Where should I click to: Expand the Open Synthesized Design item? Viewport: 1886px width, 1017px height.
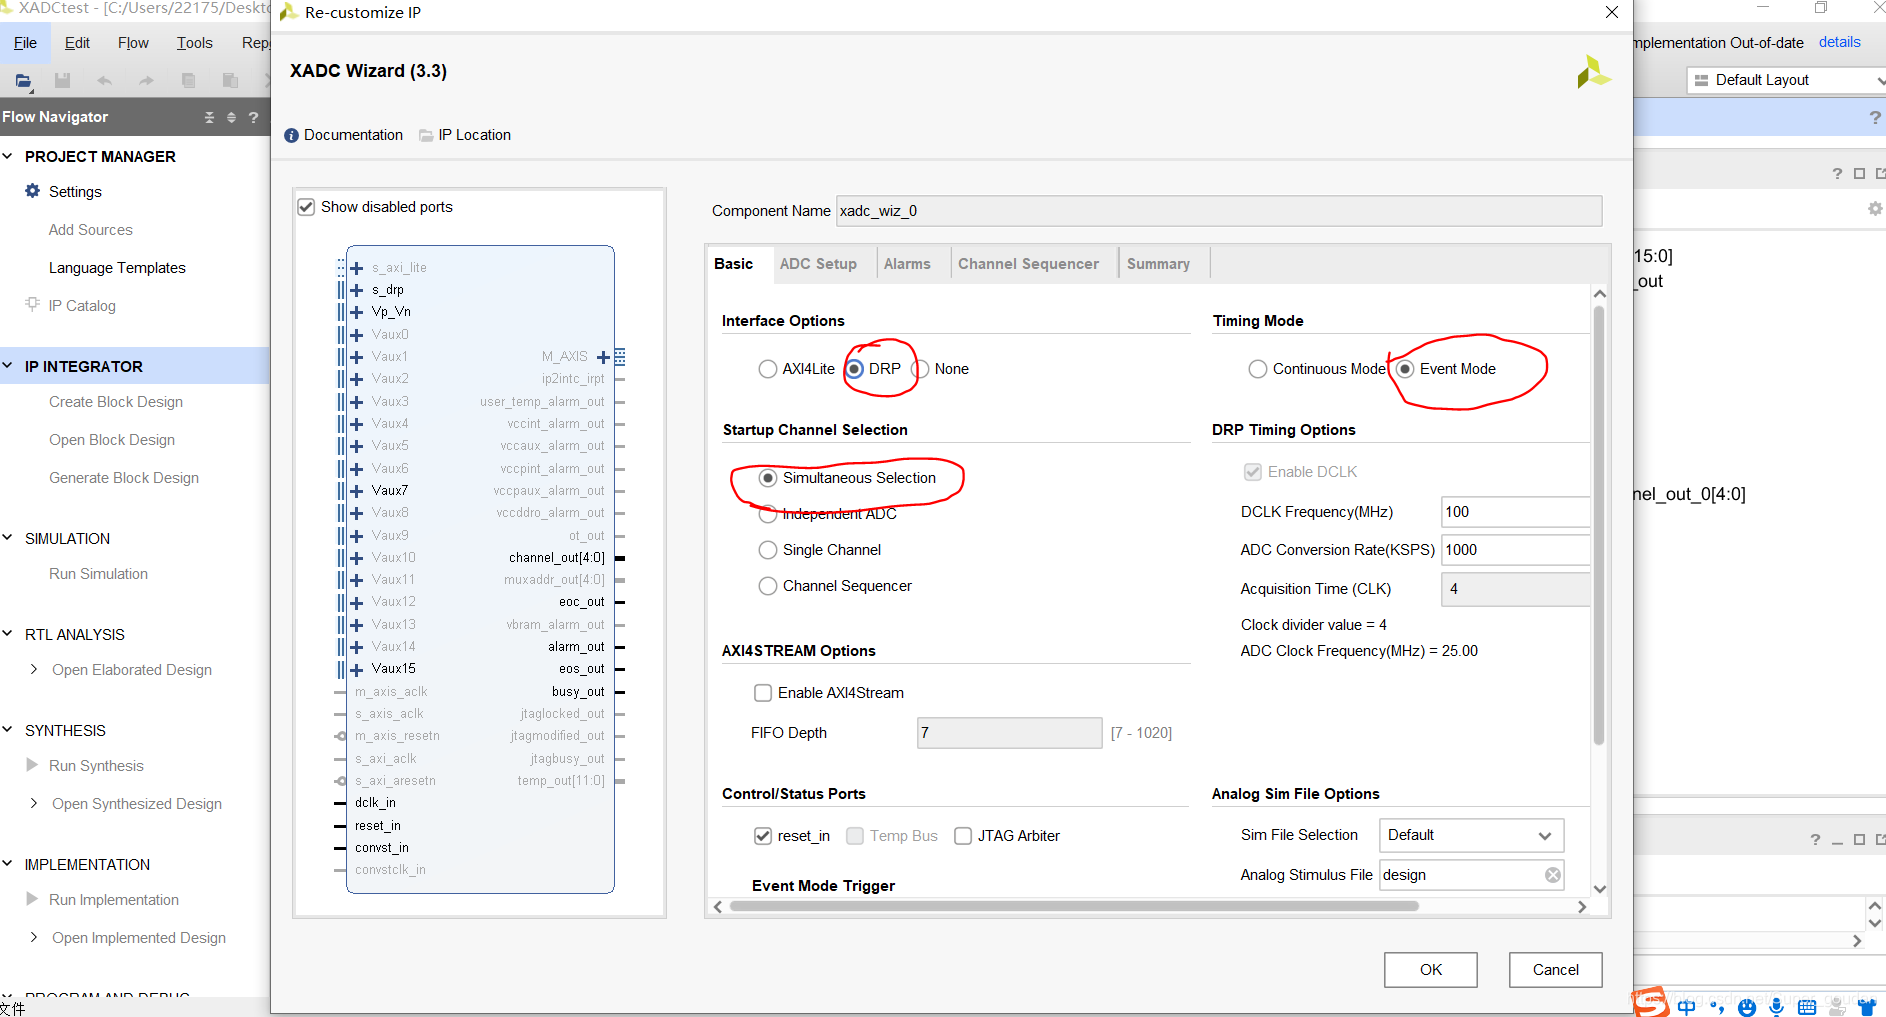[34, 803]
